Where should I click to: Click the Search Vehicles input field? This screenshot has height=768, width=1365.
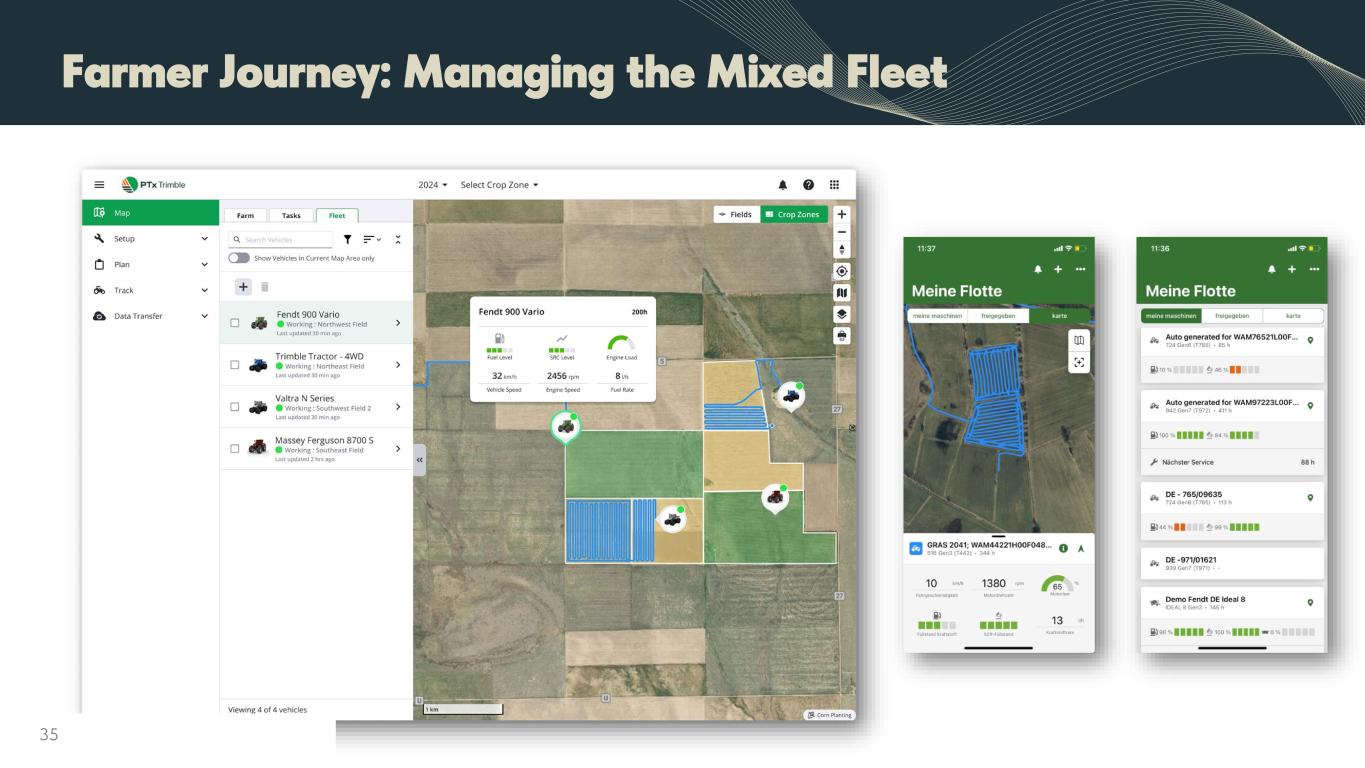point(282,240)
